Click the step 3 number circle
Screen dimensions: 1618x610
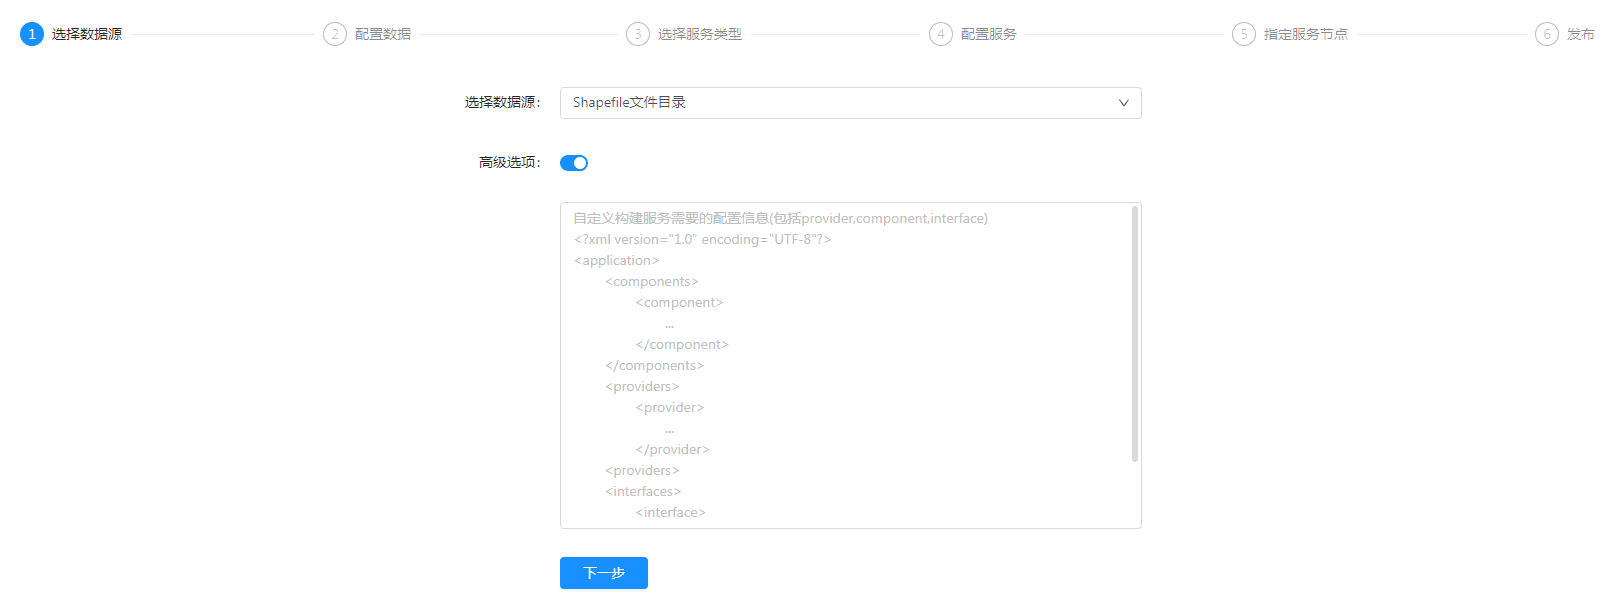click(638, 34)
